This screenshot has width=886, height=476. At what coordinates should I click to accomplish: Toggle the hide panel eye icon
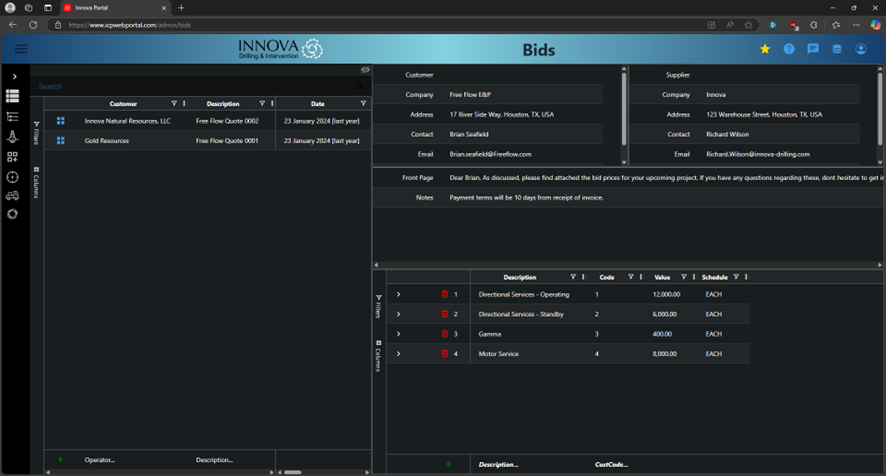365,70
